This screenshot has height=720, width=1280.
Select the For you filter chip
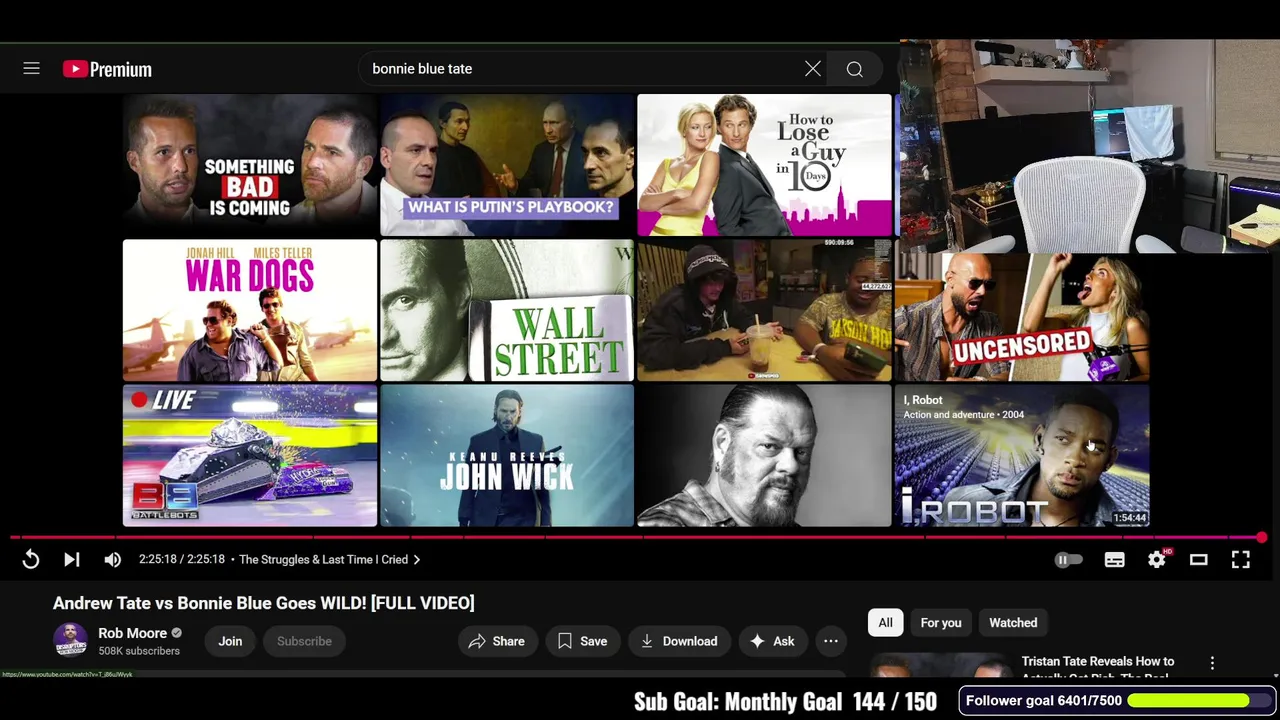(941, 623)
